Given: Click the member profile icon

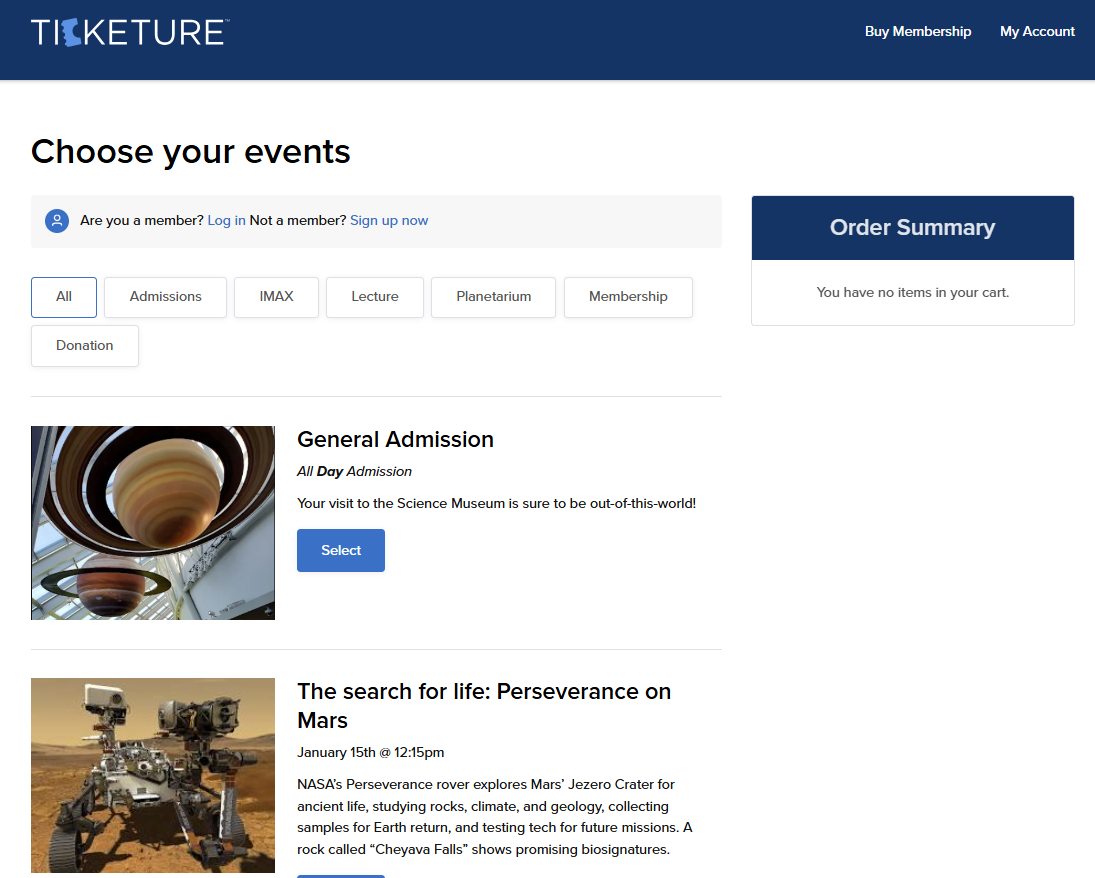Looking at the screenshot, I should point(57,221).
